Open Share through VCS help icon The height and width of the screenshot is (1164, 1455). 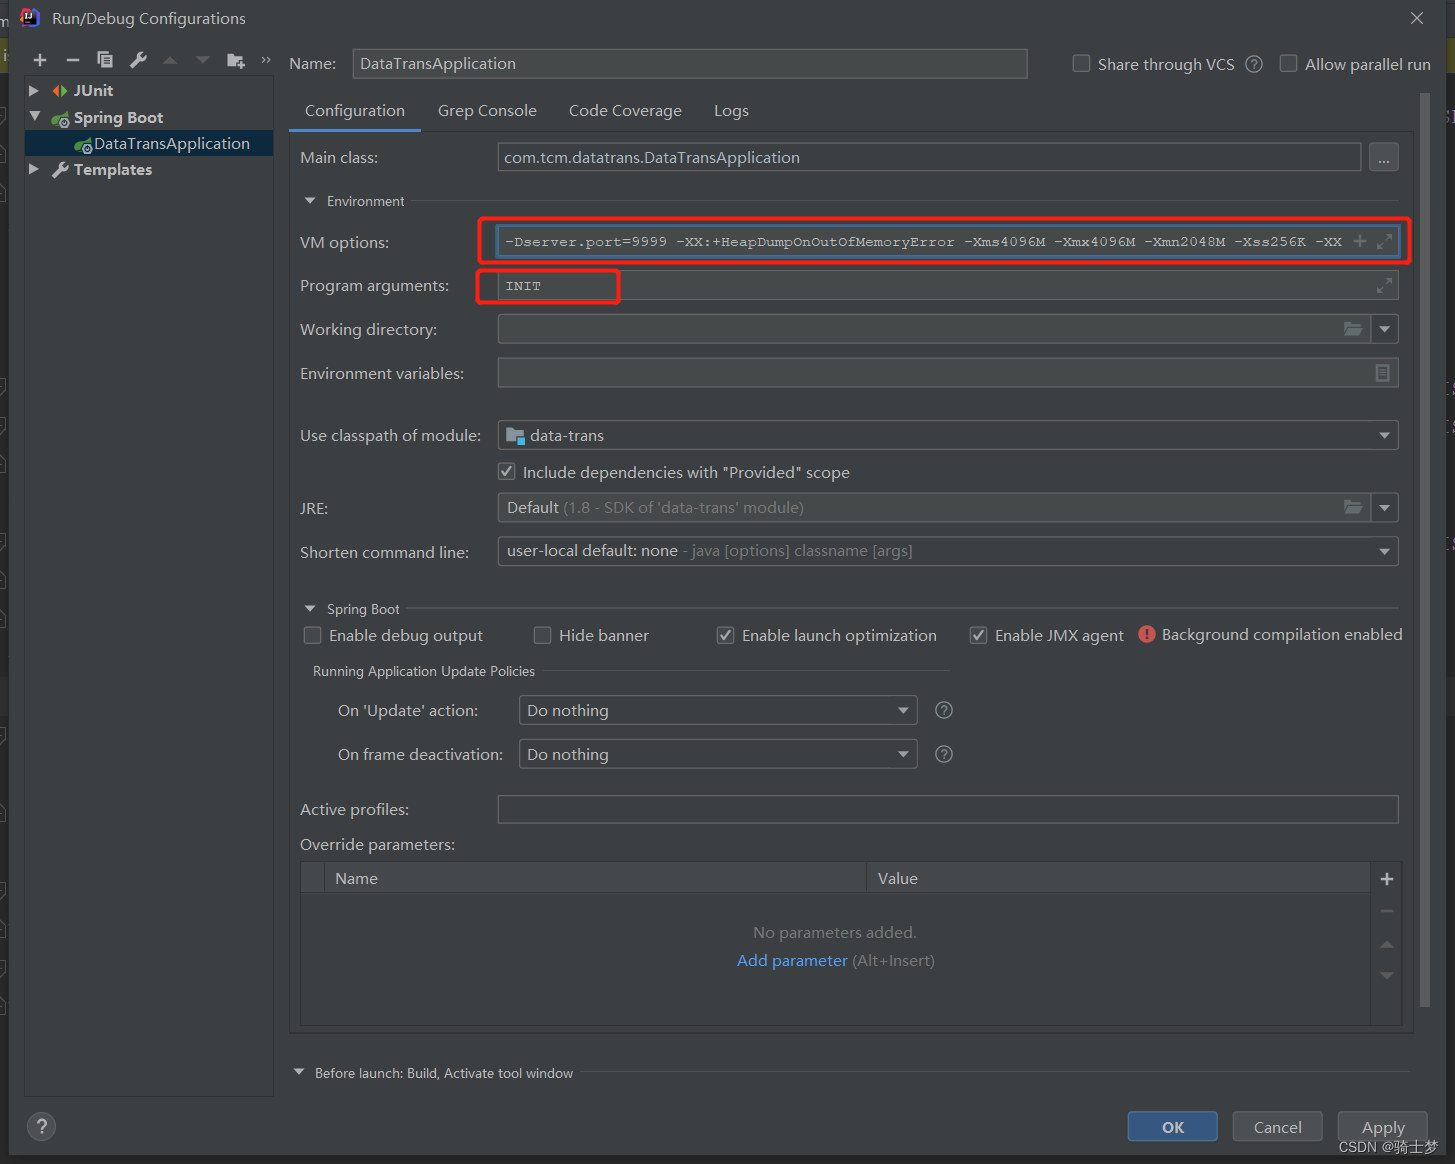pos(1254,64)
